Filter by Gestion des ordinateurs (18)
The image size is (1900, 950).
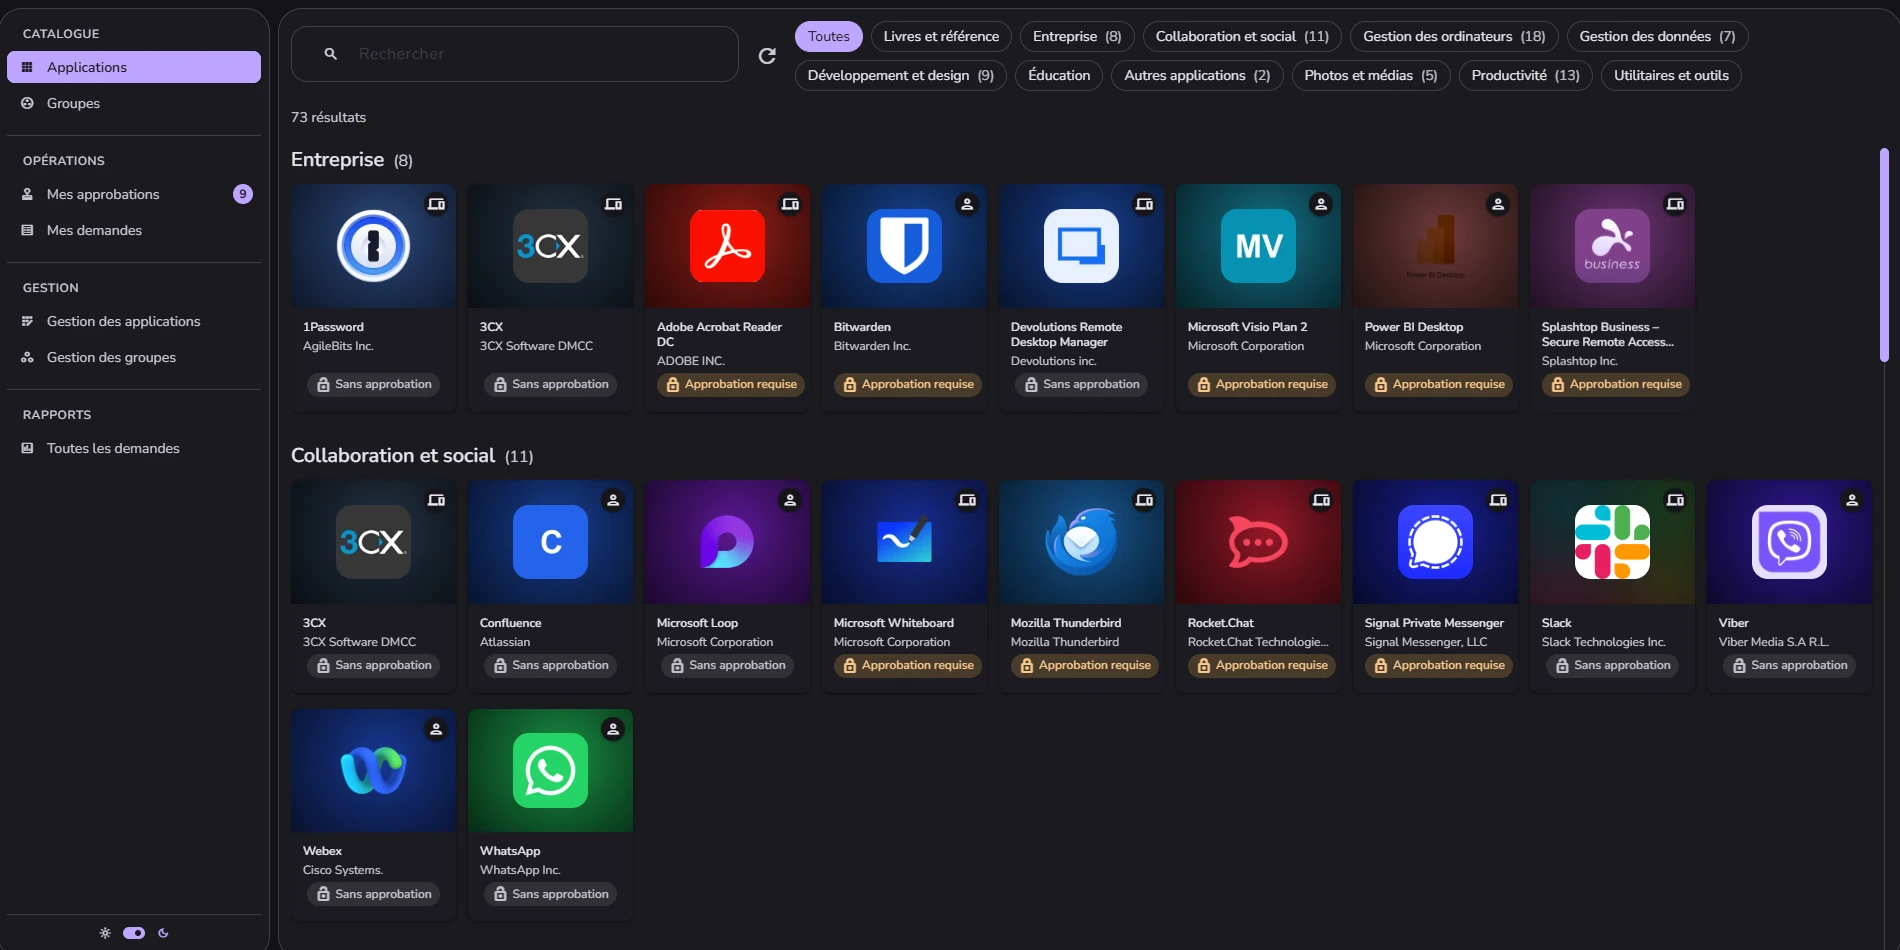(1454, 36)
